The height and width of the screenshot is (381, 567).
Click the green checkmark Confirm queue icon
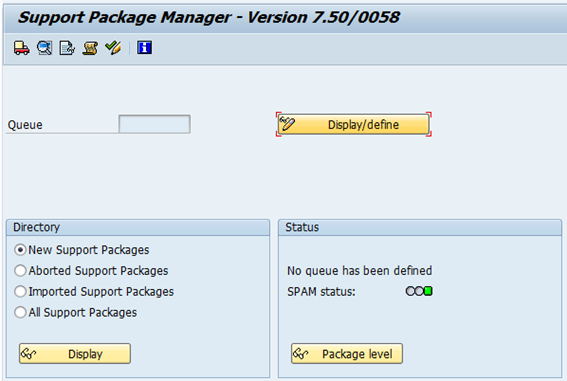coord(113,48)
